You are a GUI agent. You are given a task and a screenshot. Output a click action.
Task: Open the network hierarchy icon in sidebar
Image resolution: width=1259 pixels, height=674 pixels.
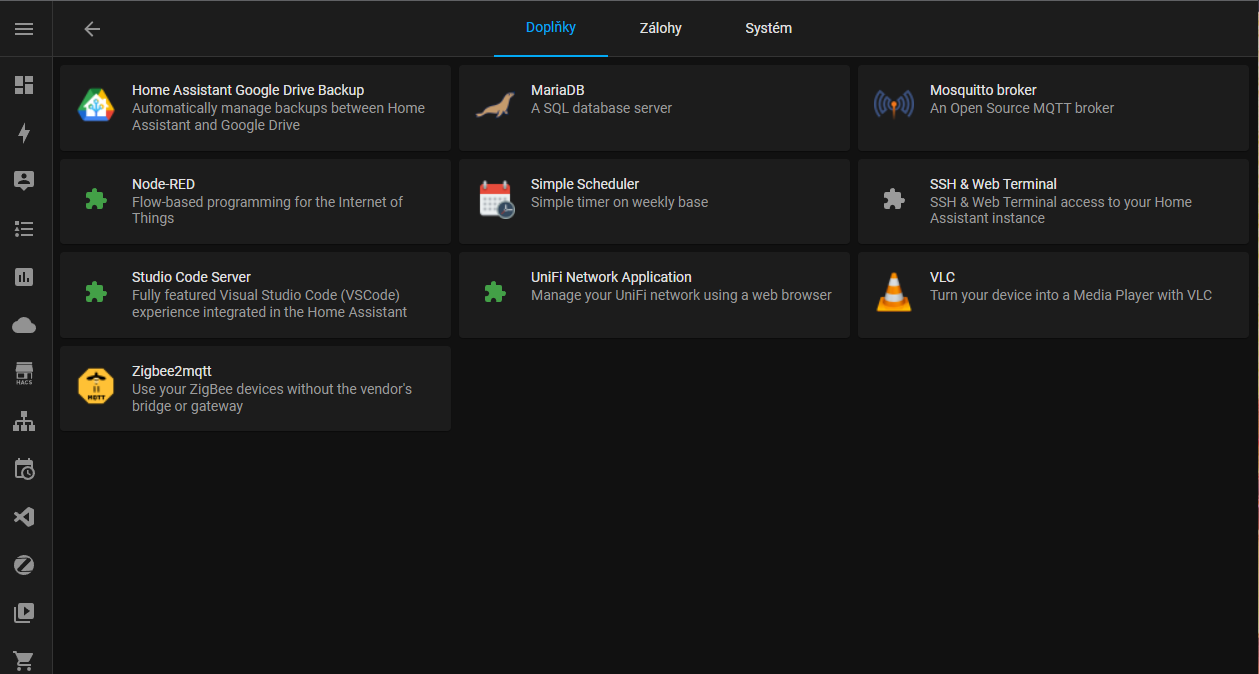tap(24, 421)
